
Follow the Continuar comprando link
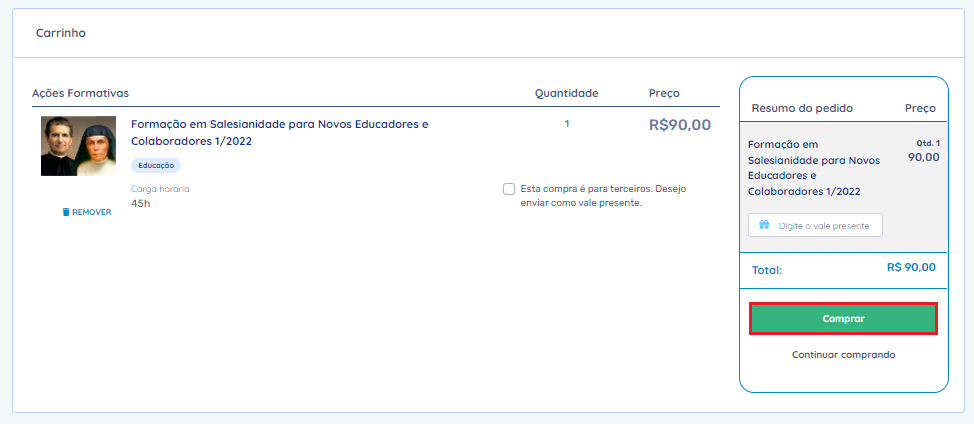(843, 355)
